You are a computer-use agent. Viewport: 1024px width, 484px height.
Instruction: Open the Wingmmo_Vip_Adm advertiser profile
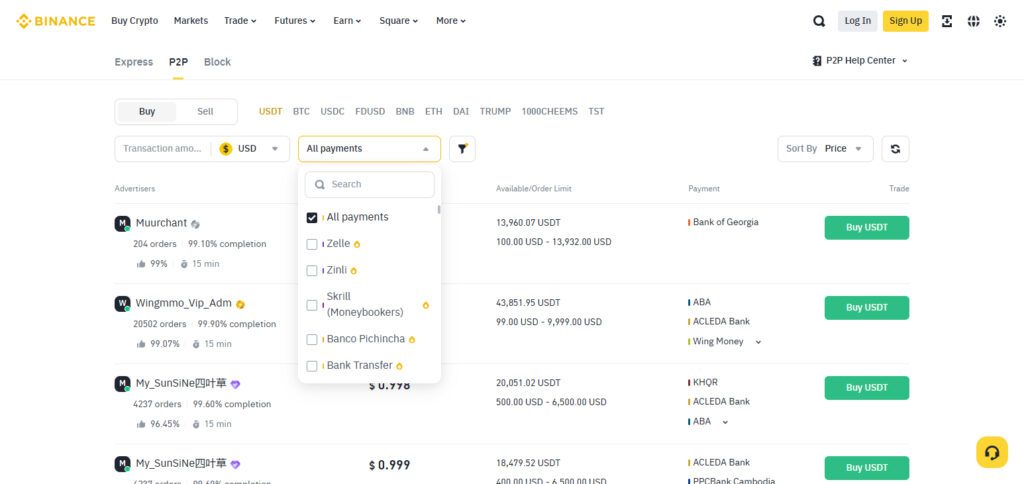click(184, 304)
